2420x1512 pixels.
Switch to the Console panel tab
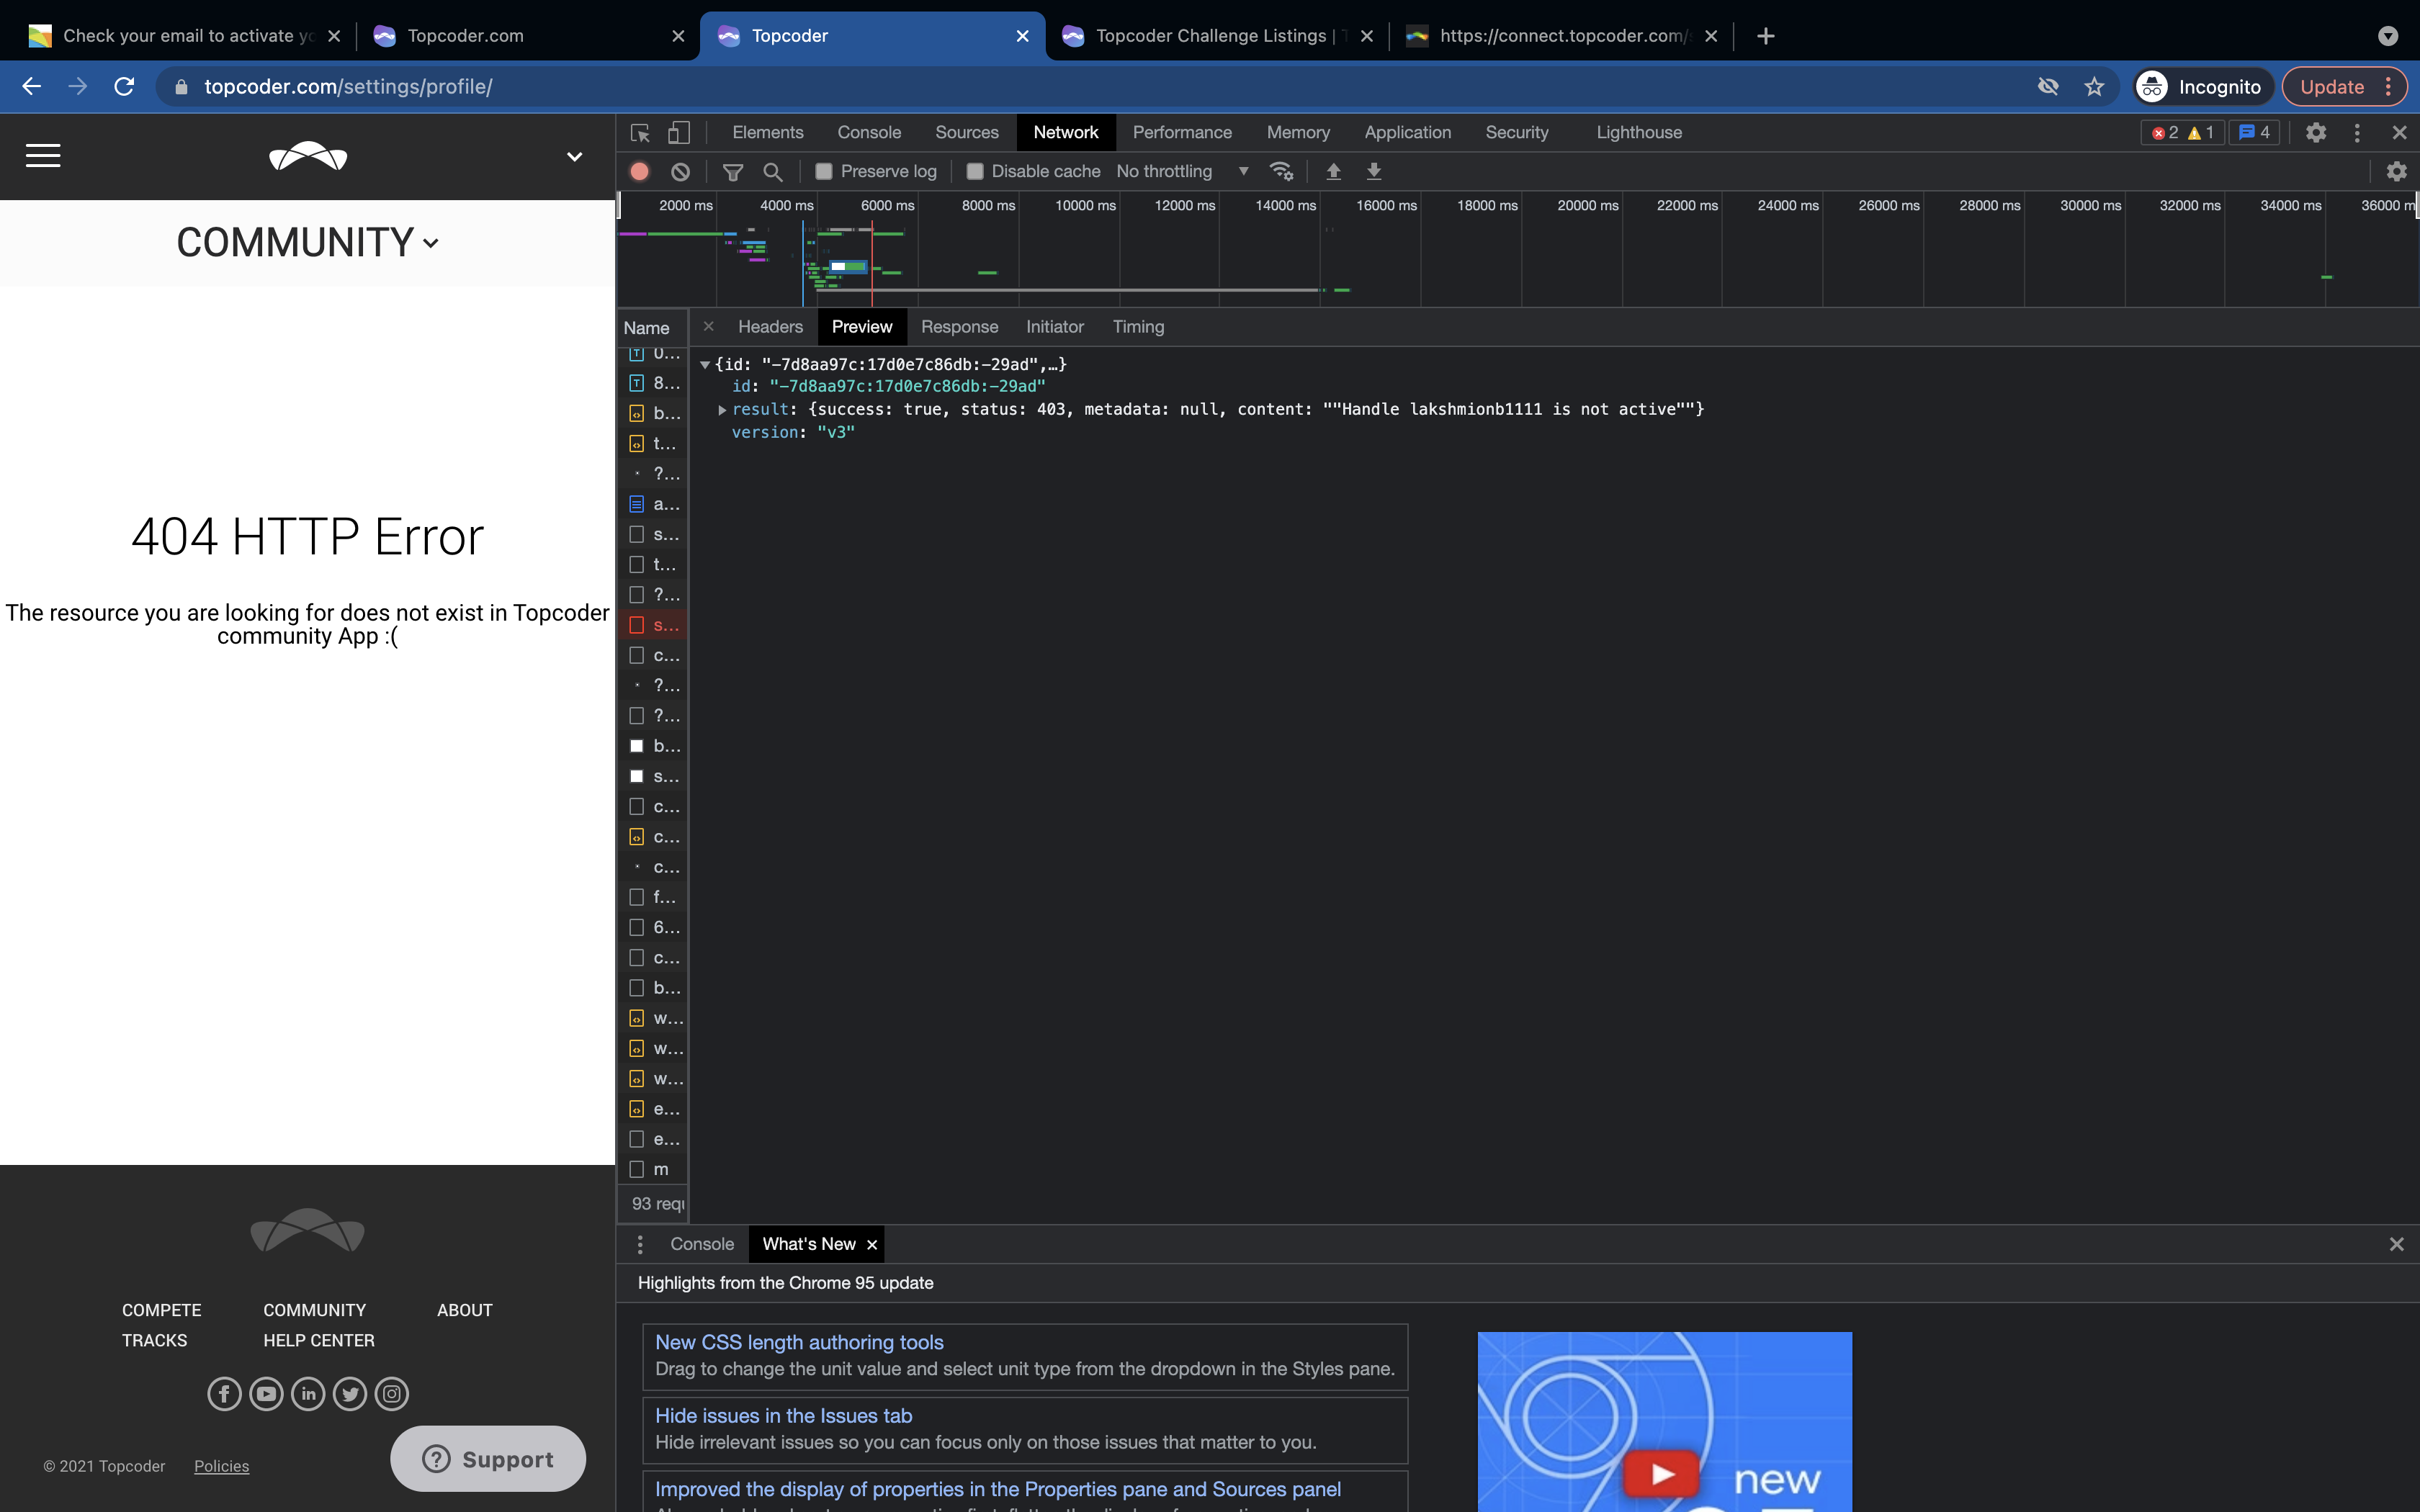tap(869, 133)
